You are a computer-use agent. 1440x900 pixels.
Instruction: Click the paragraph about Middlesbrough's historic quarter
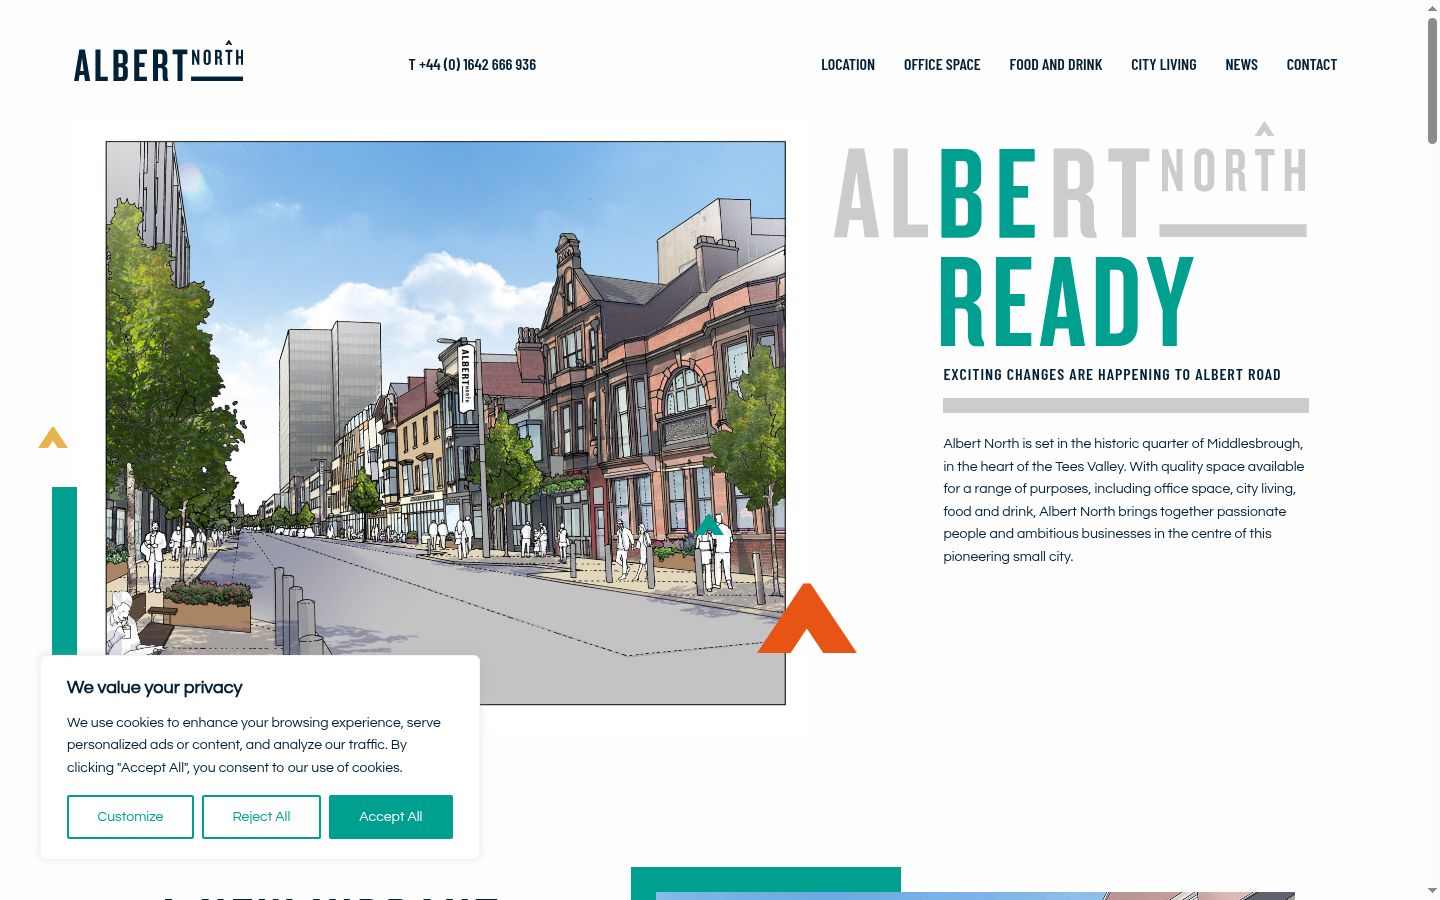click(1124, 500)
